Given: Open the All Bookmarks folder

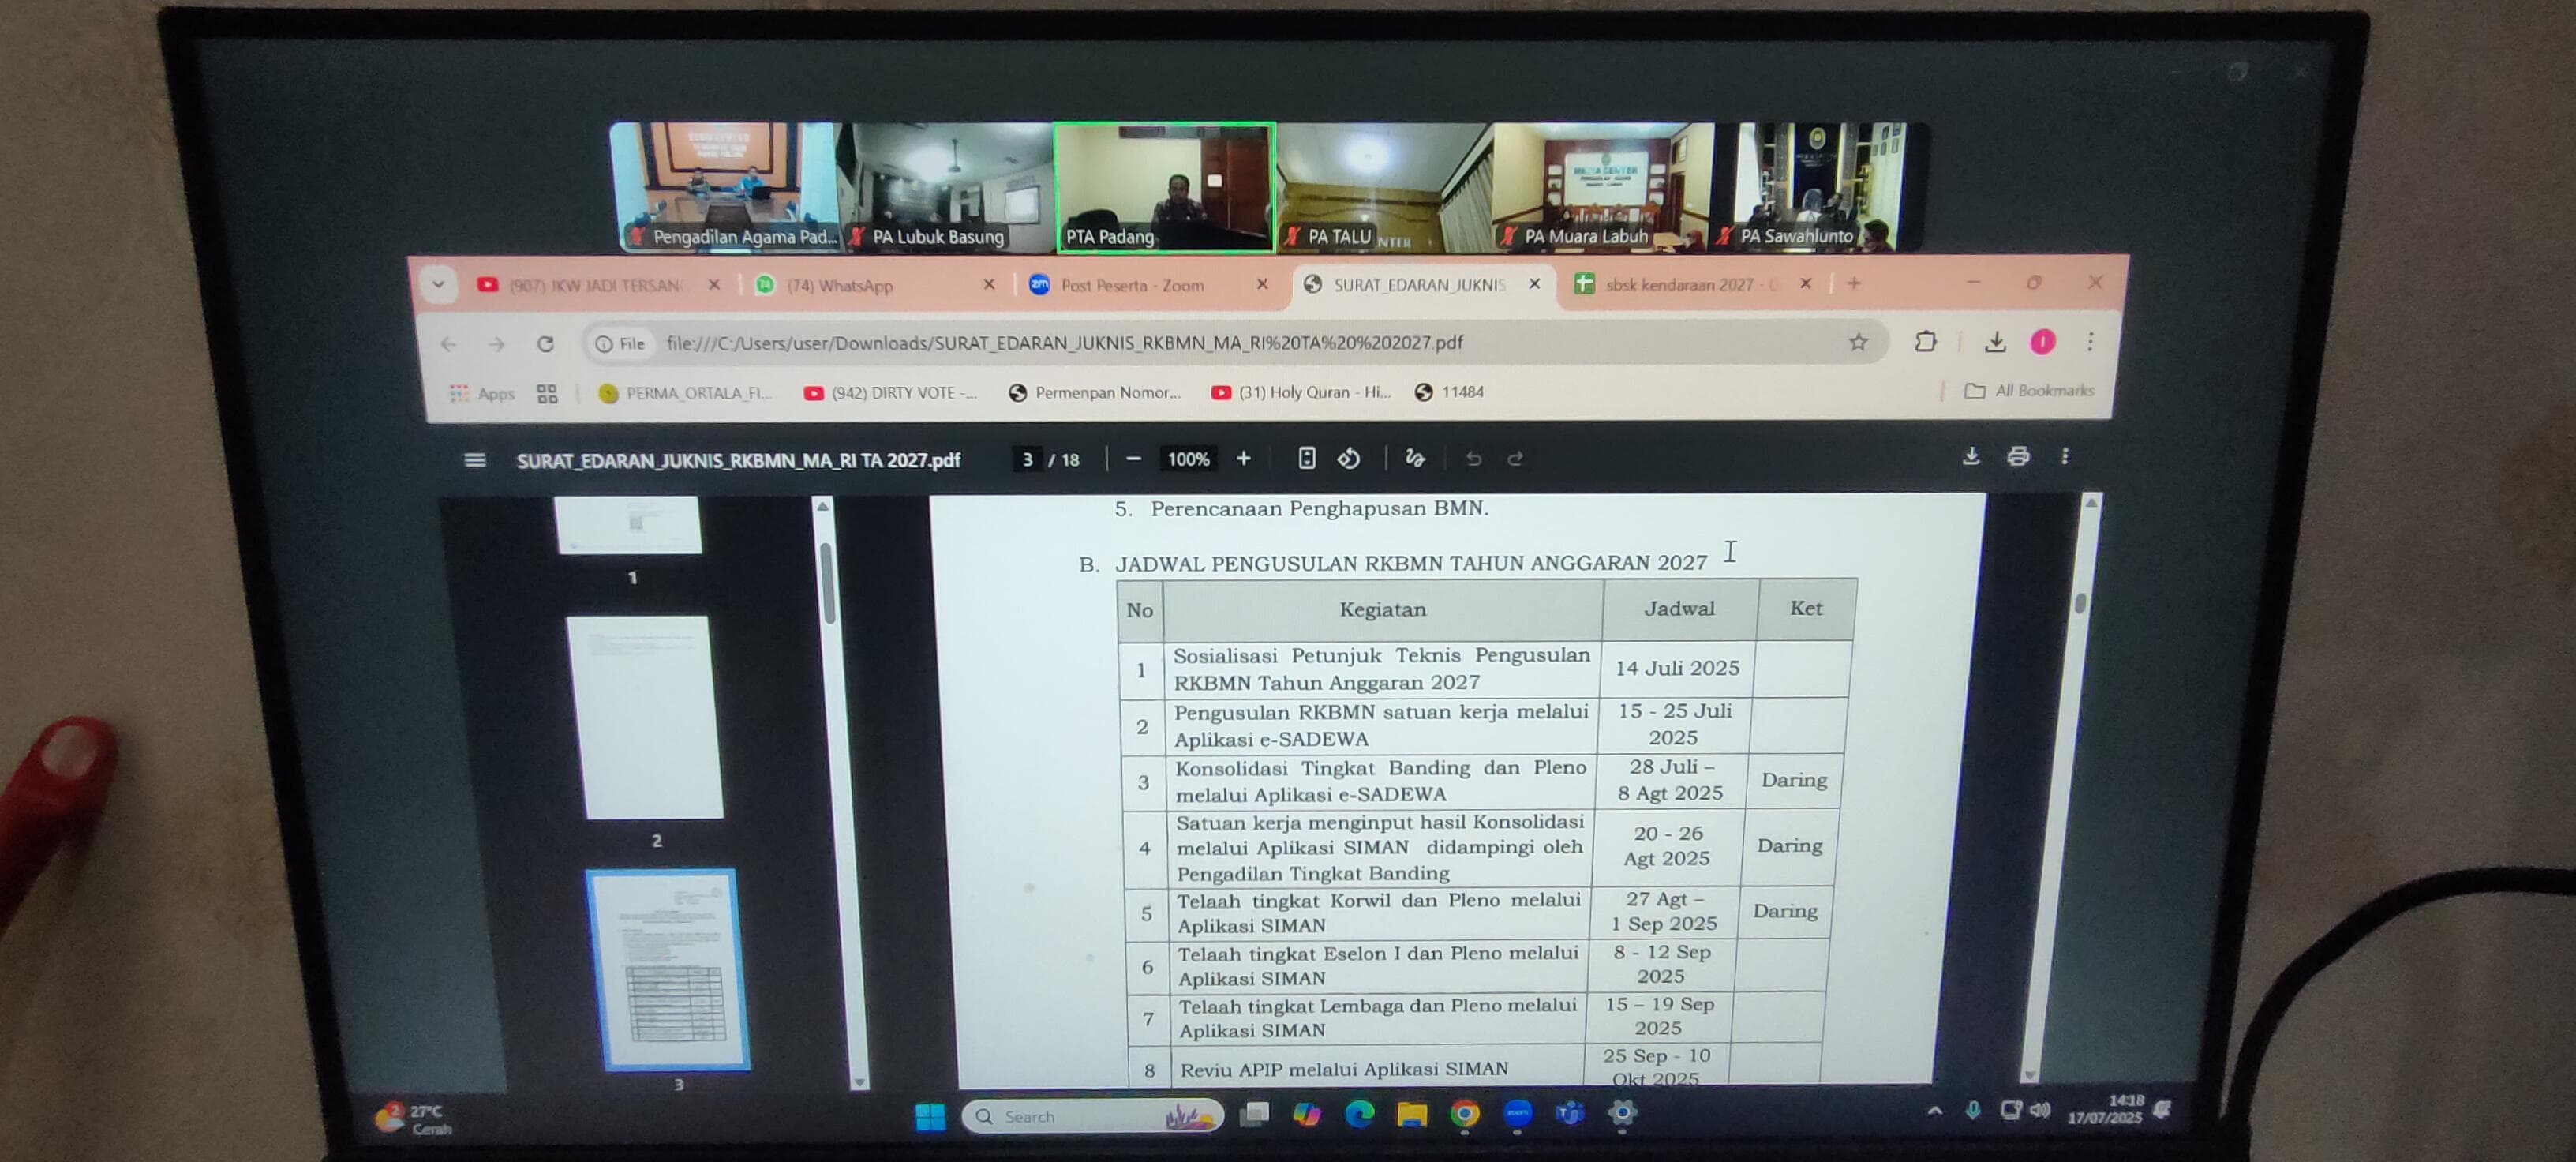Looking at the screenshot, I should [2029, 391].
